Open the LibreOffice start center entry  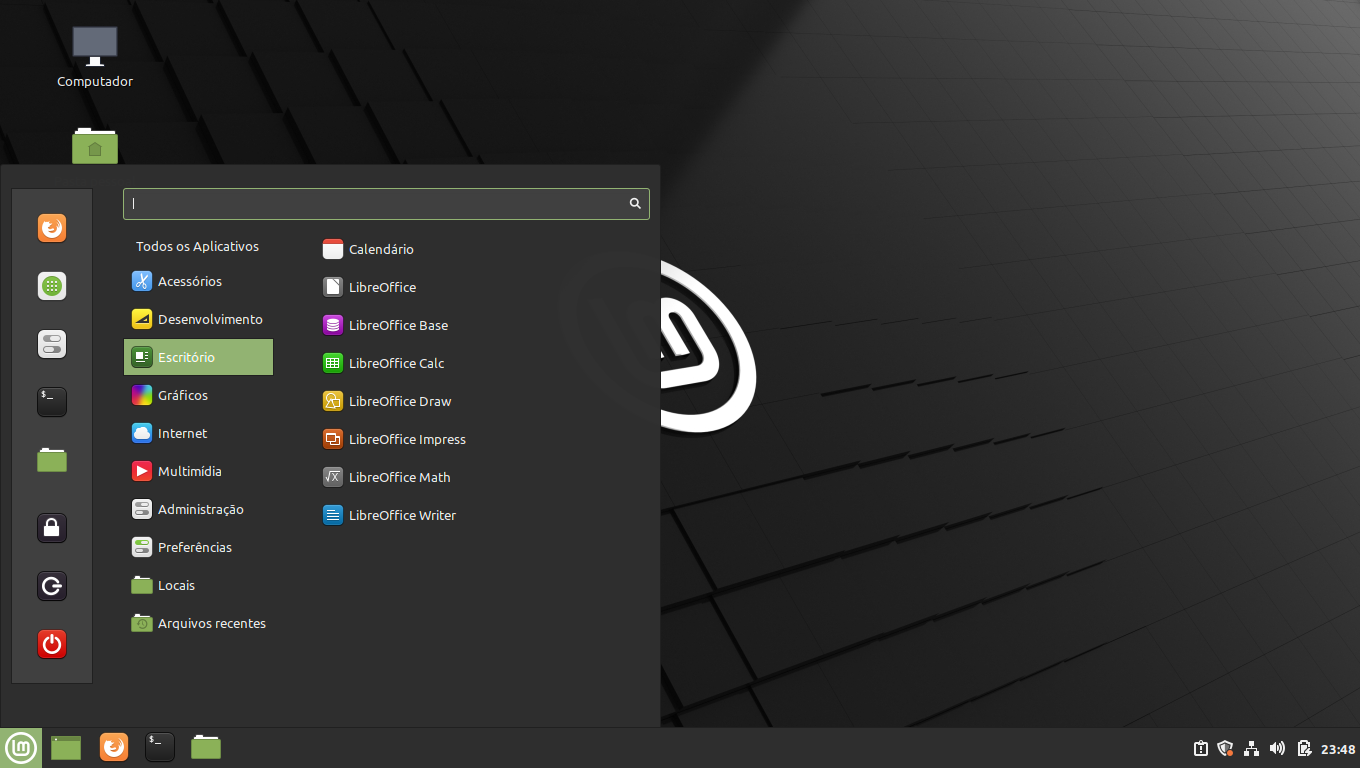point(369,288)
